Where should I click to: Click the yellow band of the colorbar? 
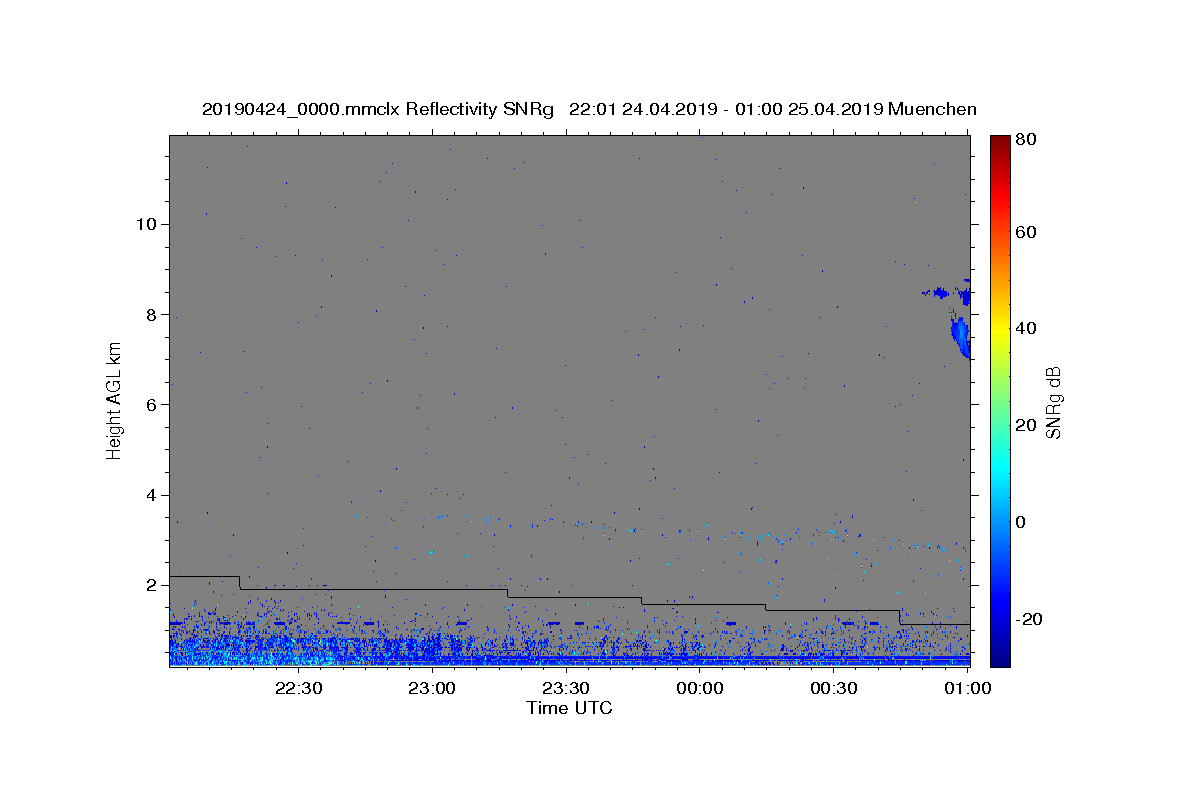click(1000, 328)
